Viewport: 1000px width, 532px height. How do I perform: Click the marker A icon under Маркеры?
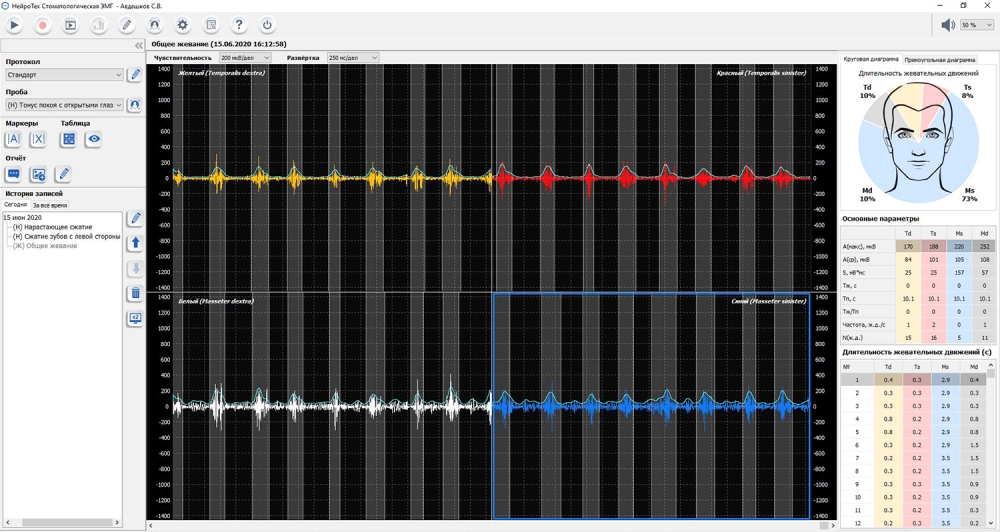coord(13,140)
